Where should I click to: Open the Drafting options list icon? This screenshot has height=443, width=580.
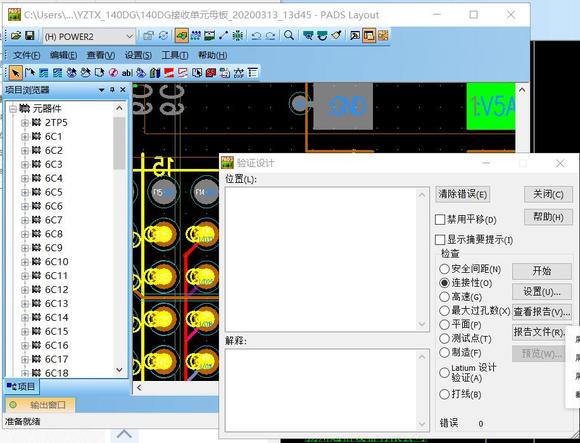[x=253, y=73]
